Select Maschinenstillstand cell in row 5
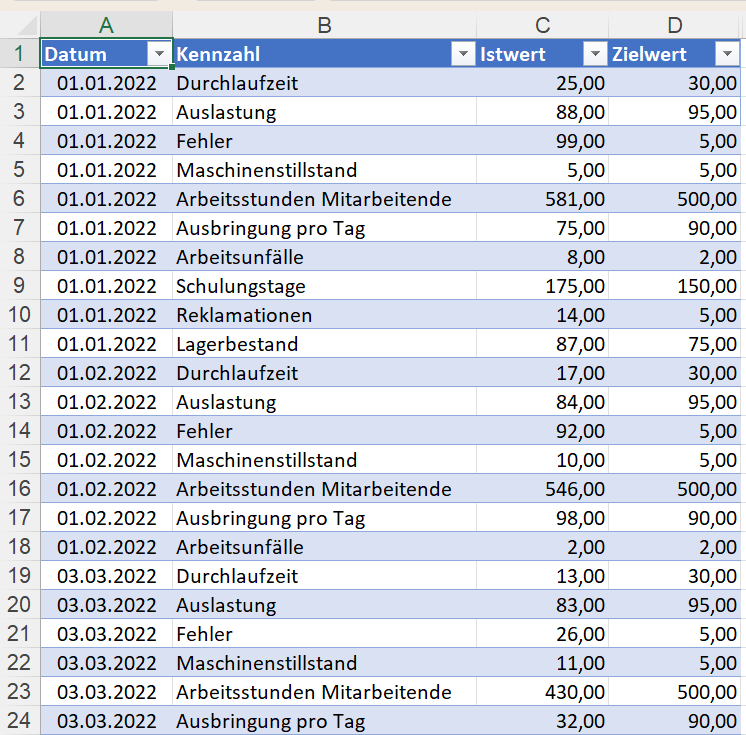746x735 pixels. pos(324,170)
